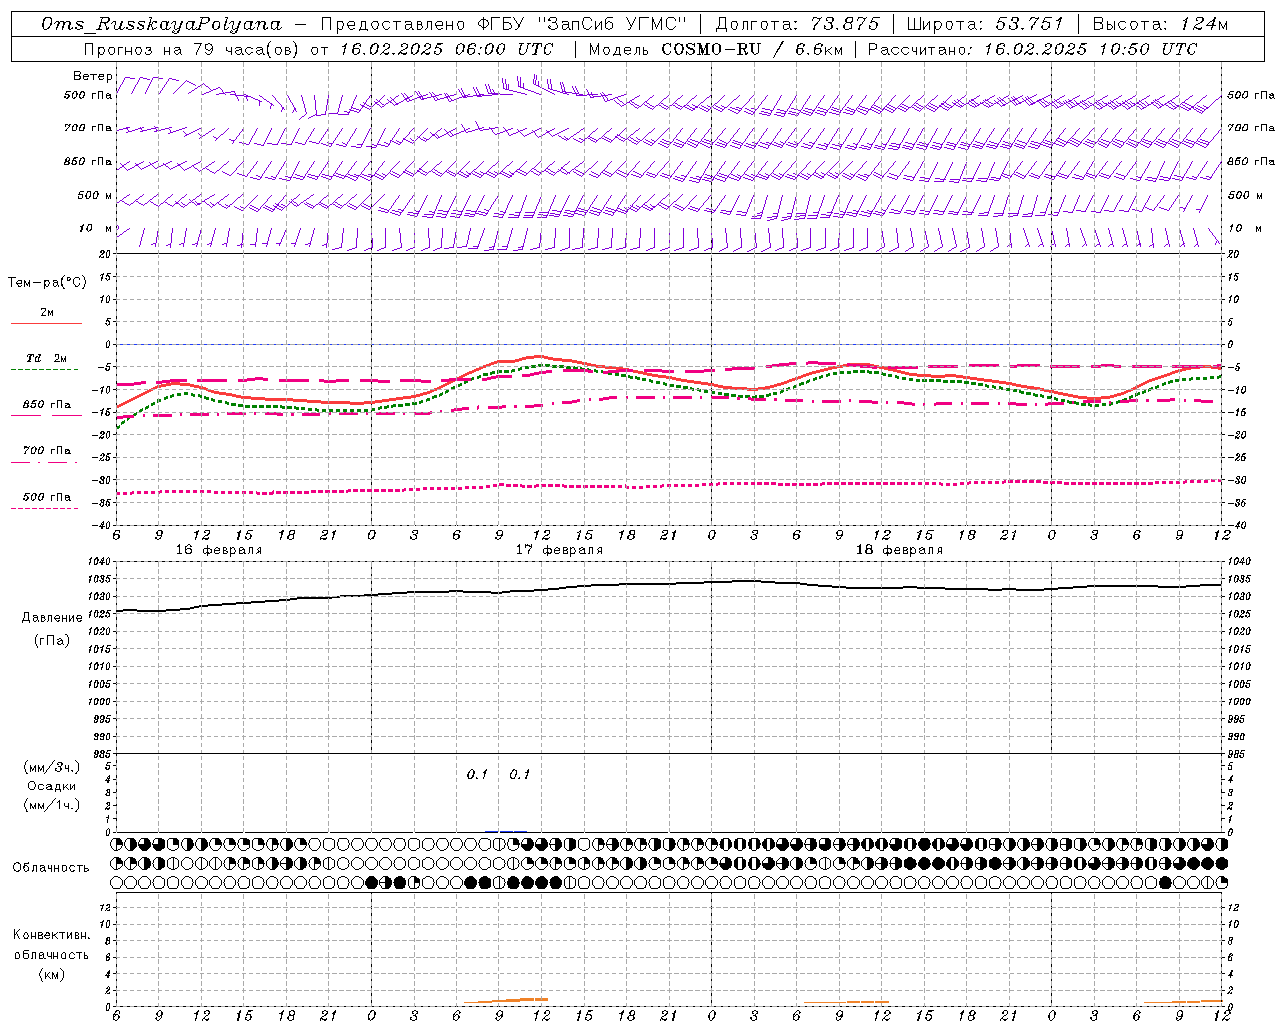1280x1024 pixels.
Task: Click the (гПа) unit label under Давление
Action: click(x=50, y=640)
